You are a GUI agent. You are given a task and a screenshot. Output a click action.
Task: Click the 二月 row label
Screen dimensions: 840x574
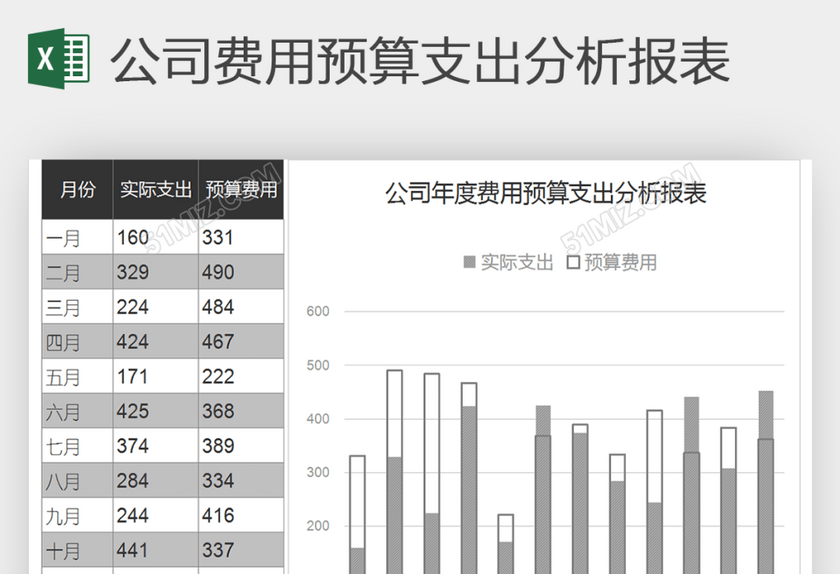tap(63, 273)
